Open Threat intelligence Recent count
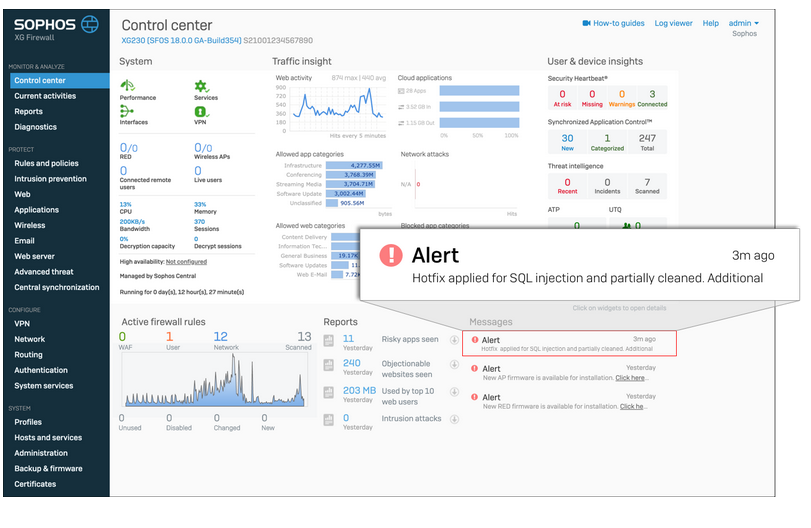The height and width of the screenshot is (528, 811). (x=567, y=186)
